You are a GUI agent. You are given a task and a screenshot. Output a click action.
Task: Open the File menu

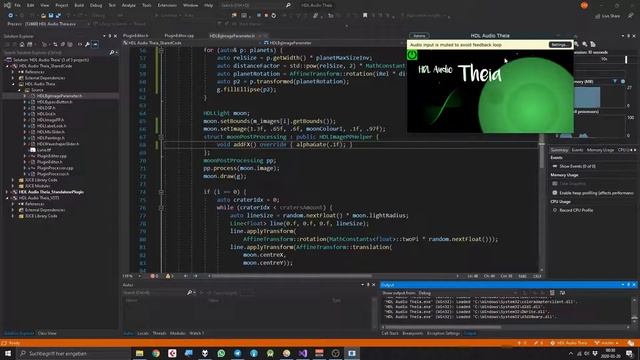17,5
